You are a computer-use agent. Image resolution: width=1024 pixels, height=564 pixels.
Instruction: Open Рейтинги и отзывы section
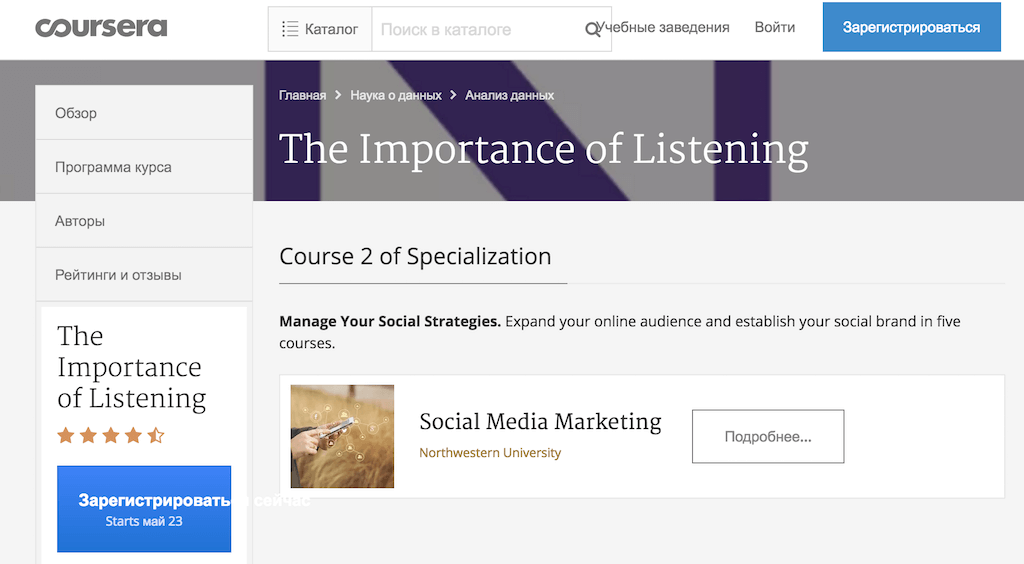(144, 275)
